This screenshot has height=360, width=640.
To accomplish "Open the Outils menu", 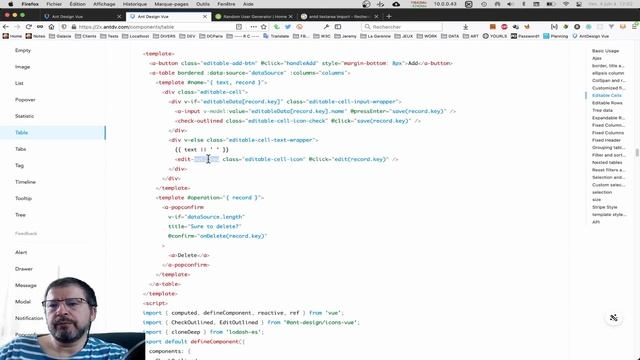I will [x=203, y=4].
